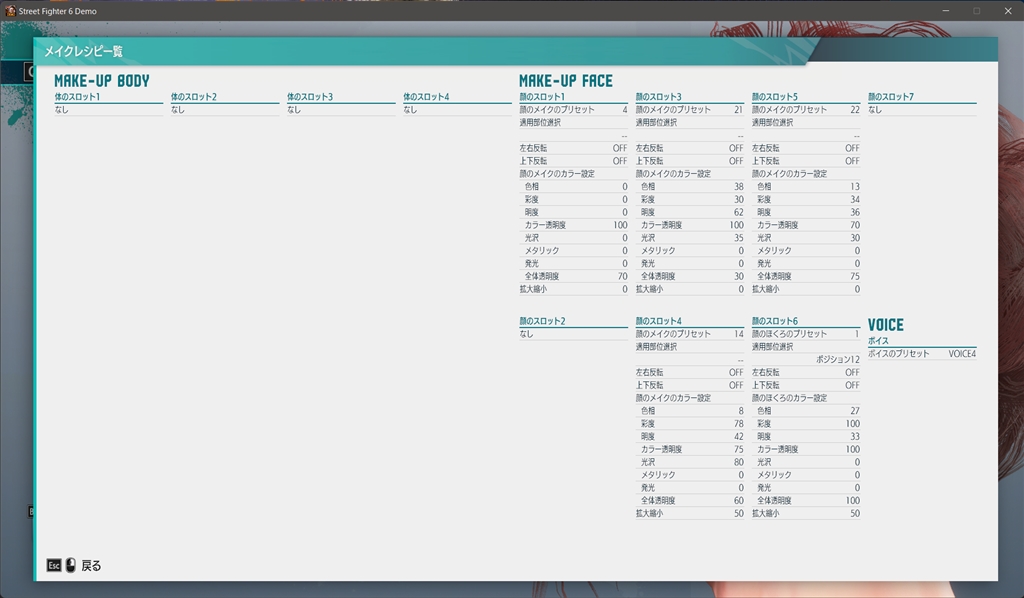Image resolution: width=1024 pixels, height=598 pixels.
Task: Click なし under 体のスロット1
Action: (61, 110)
